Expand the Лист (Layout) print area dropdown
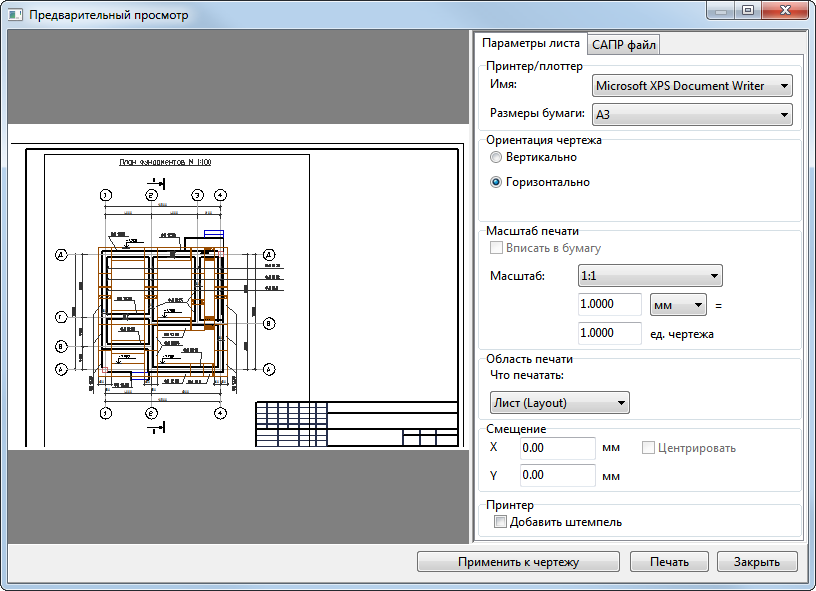The height and width of the screenshot is (591, 816). coord(559,403)
